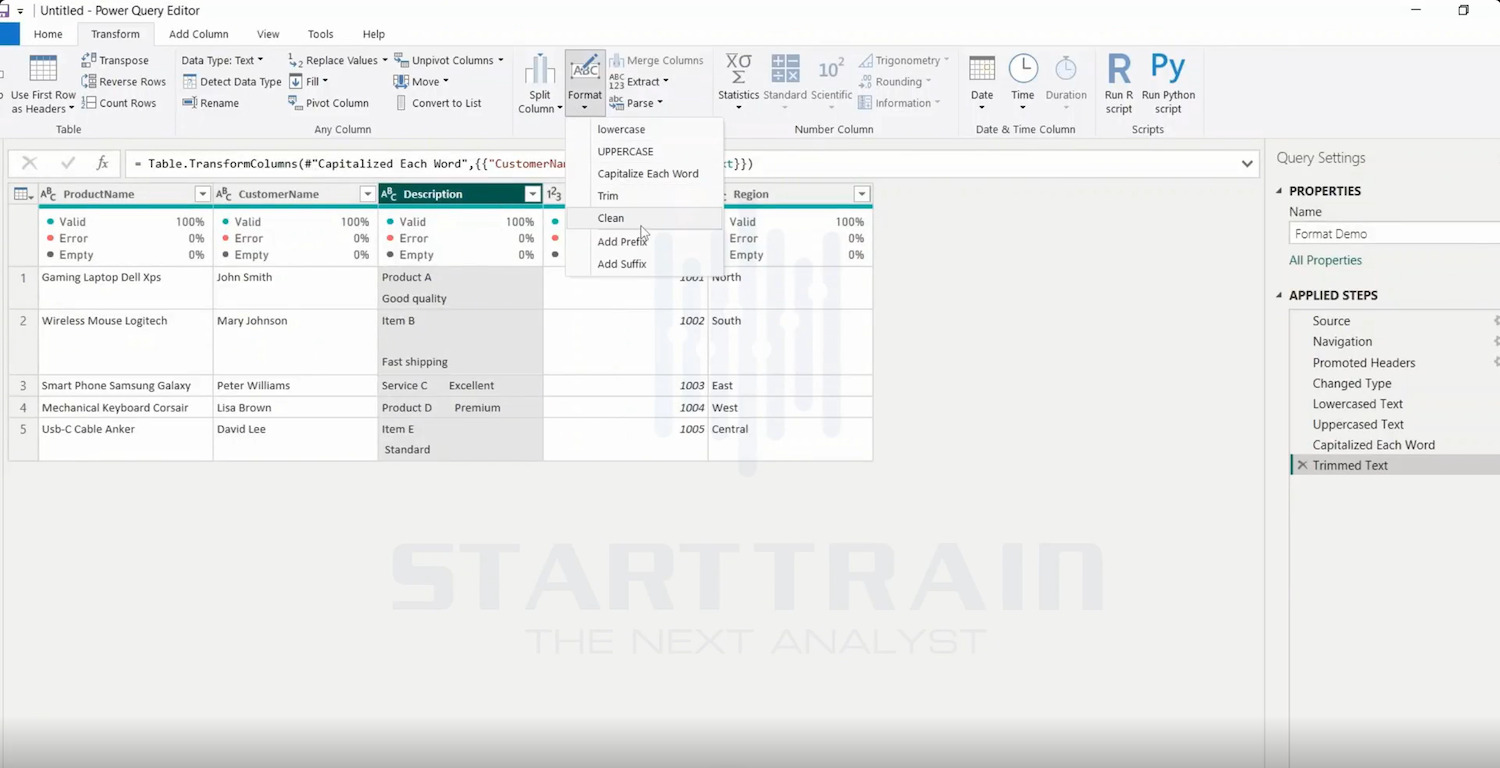Click the Statistics sigma icon
The image size is (1500, 768).
point(738,68)
